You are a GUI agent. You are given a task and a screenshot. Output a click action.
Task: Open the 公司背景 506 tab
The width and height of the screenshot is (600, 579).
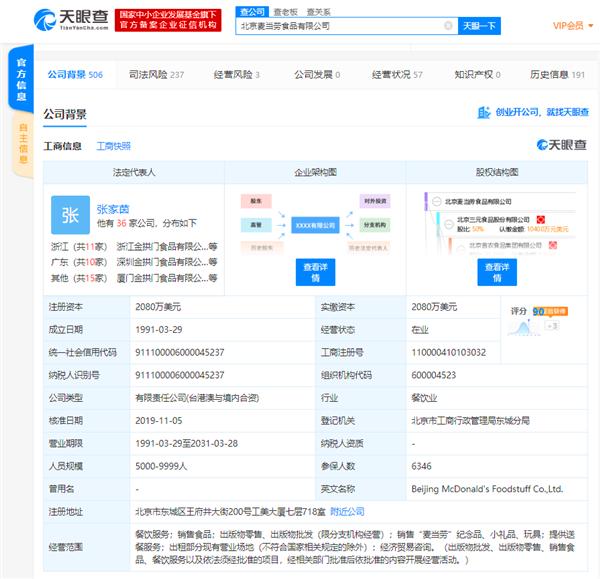[75, 75]
